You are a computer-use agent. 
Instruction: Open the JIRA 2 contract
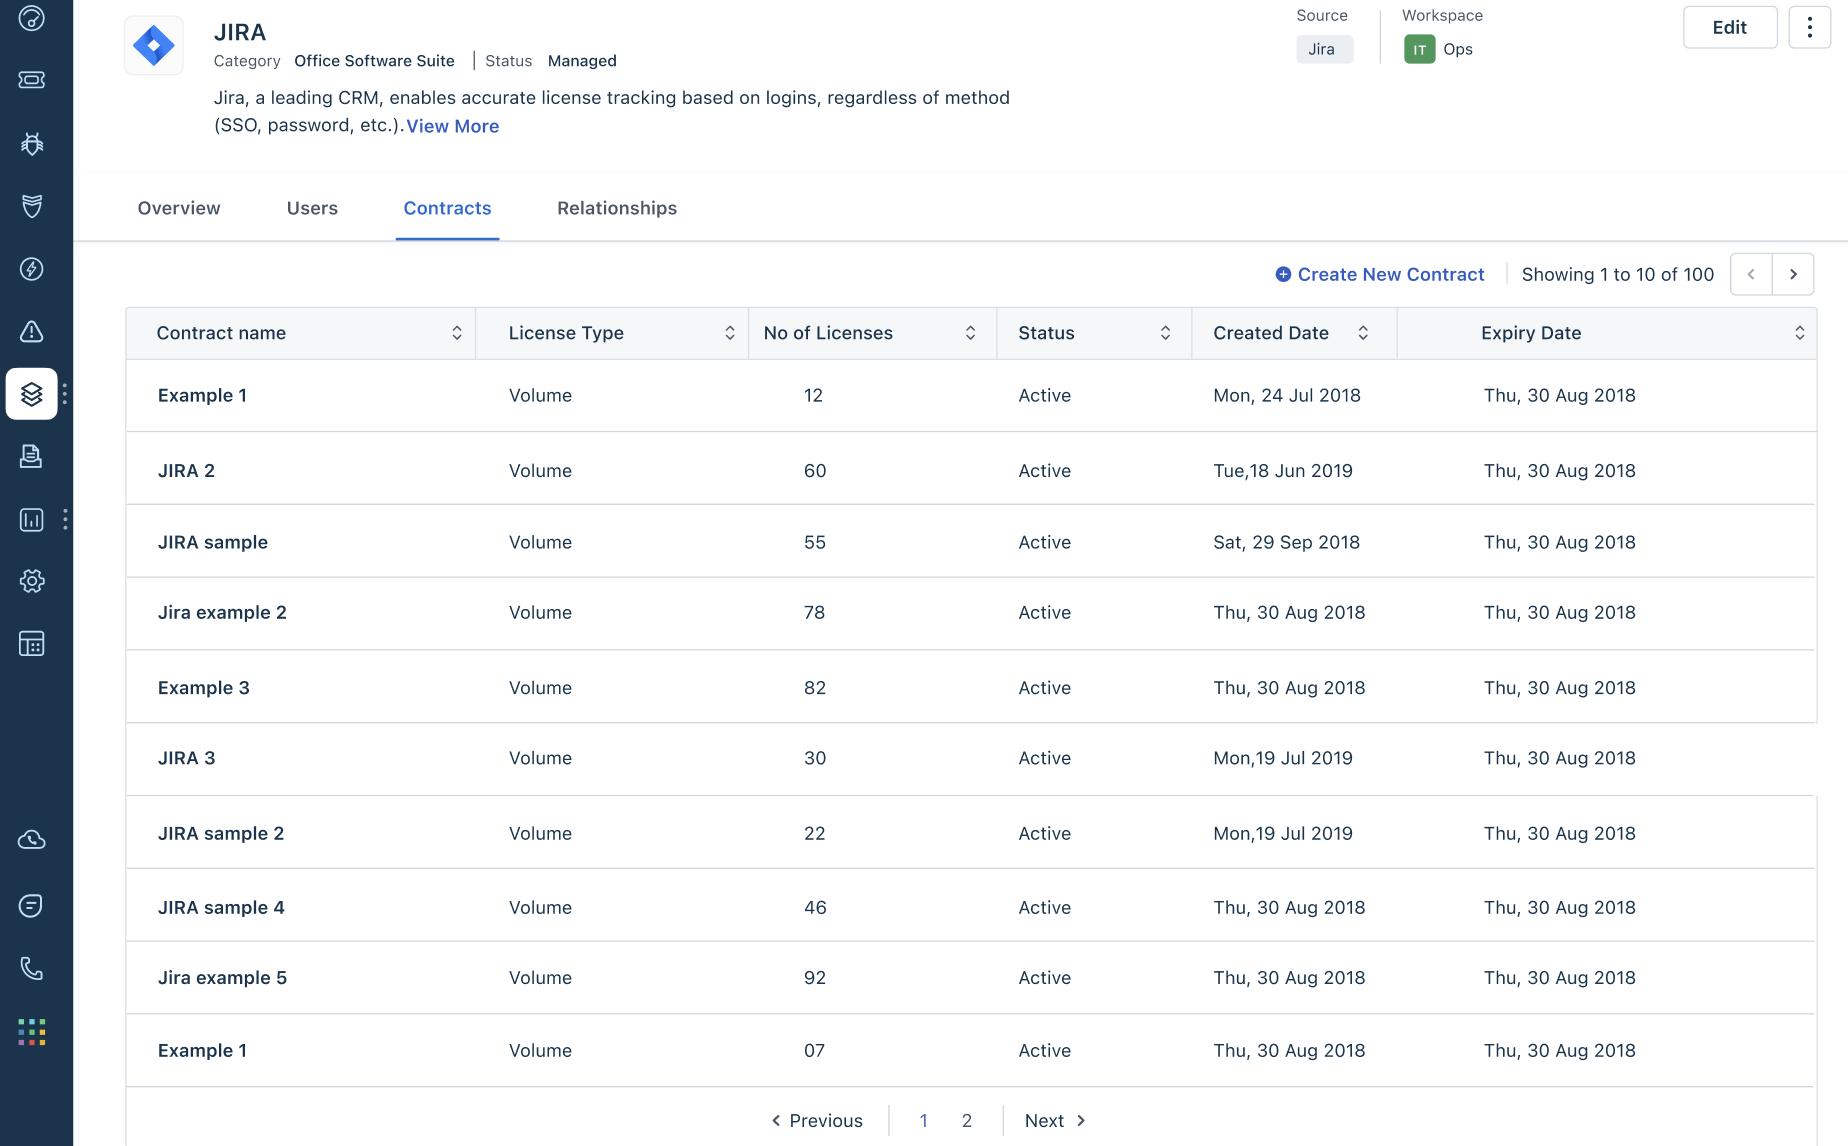pyautogui.click(x=186, y=471)
